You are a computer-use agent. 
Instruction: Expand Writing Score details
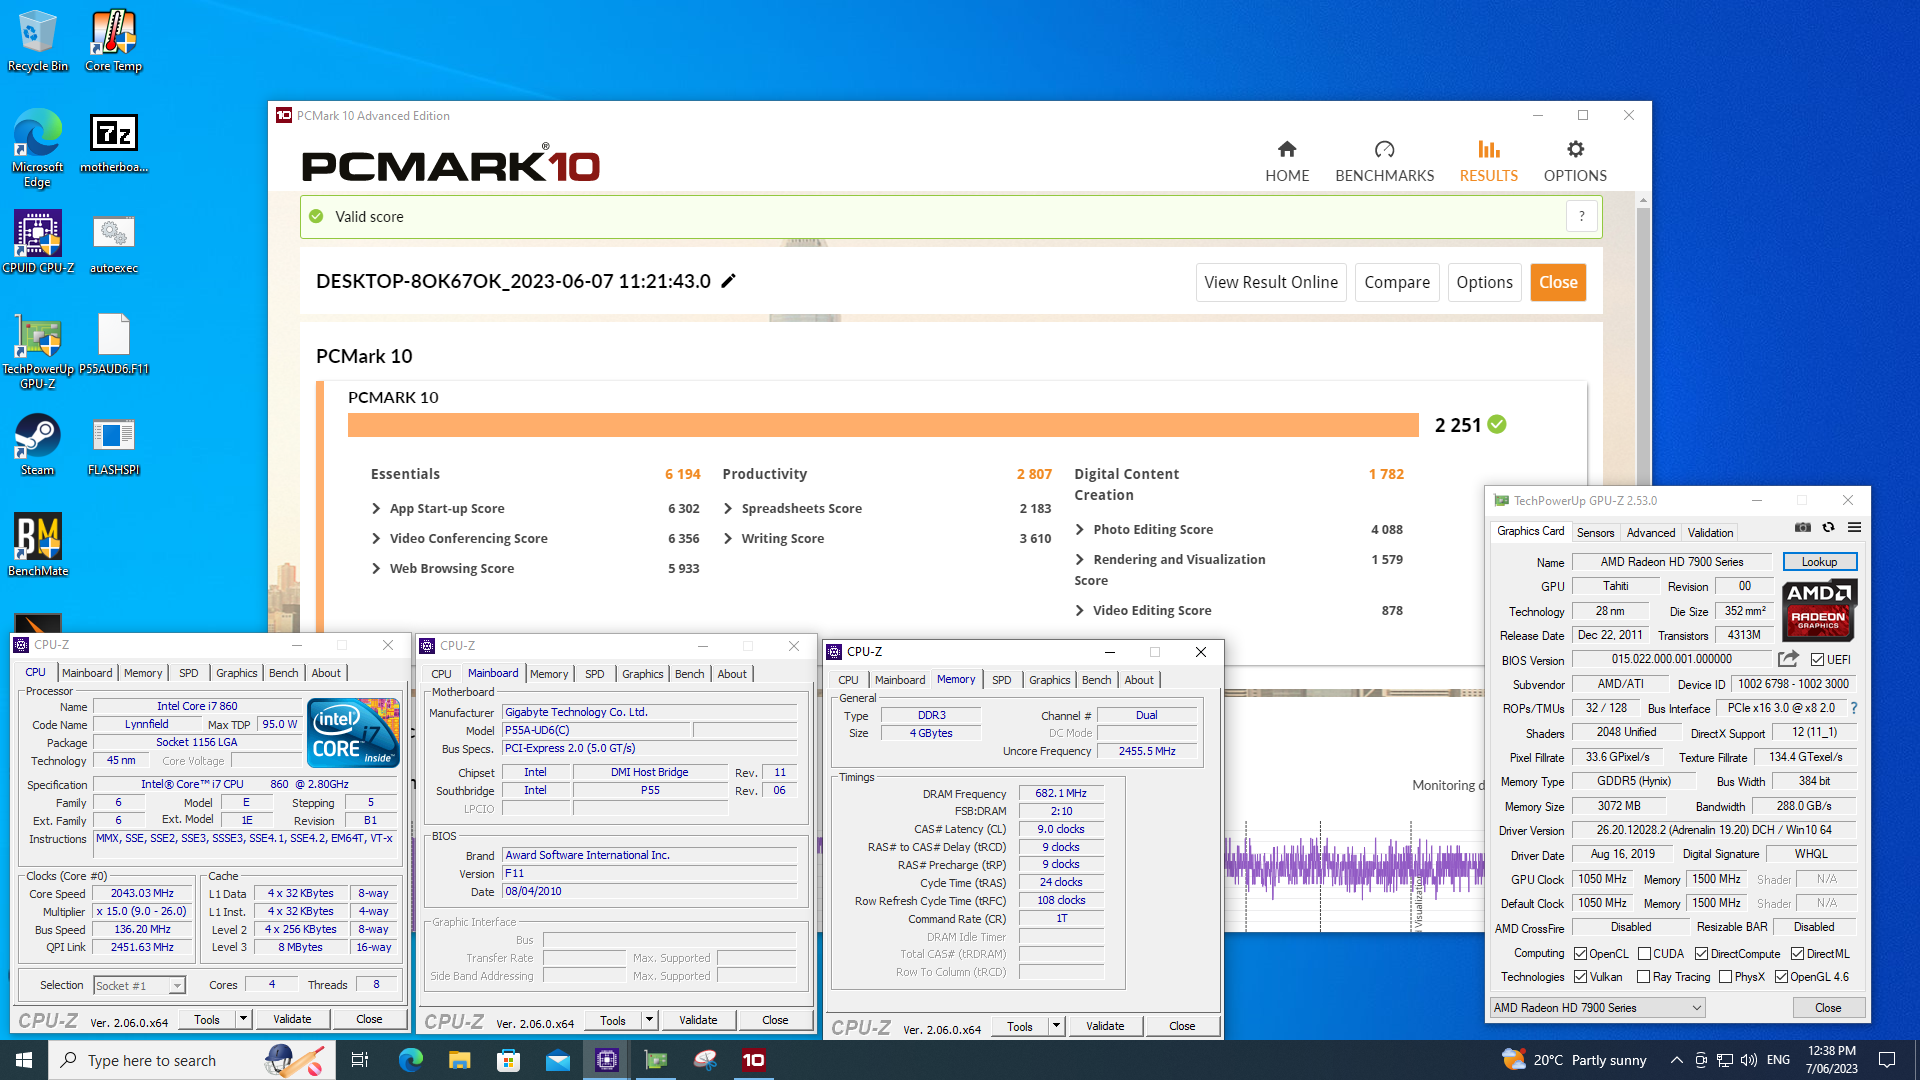[x=728, y=539]
